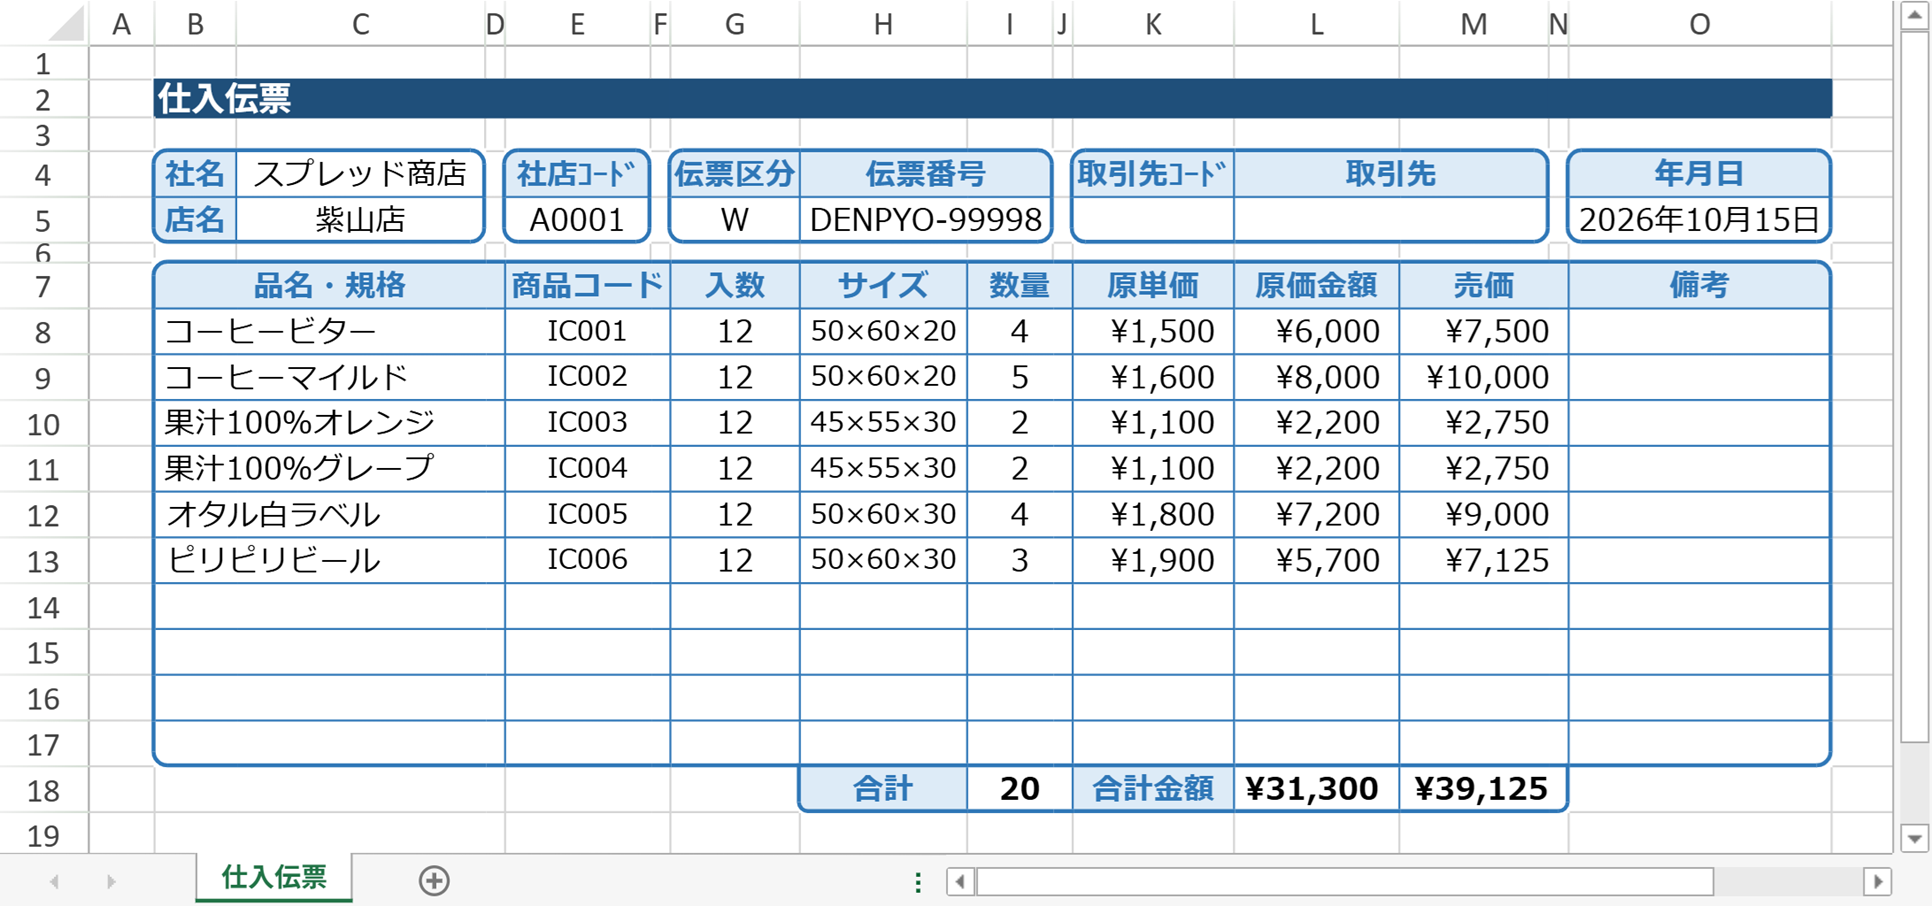Click the 品名・規格 header cell
Image resolution: width=1932 pixels, height=906 pixels.
[x=329, y=286]
